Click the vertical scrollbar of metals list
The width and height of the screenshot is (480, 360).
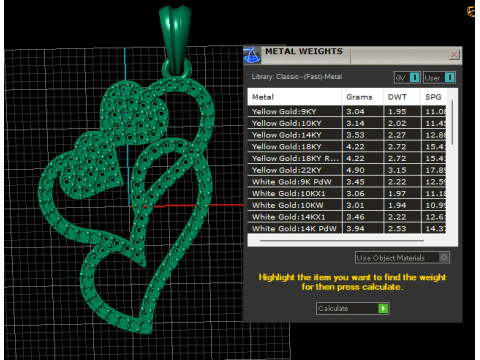[x=452, y=122]
